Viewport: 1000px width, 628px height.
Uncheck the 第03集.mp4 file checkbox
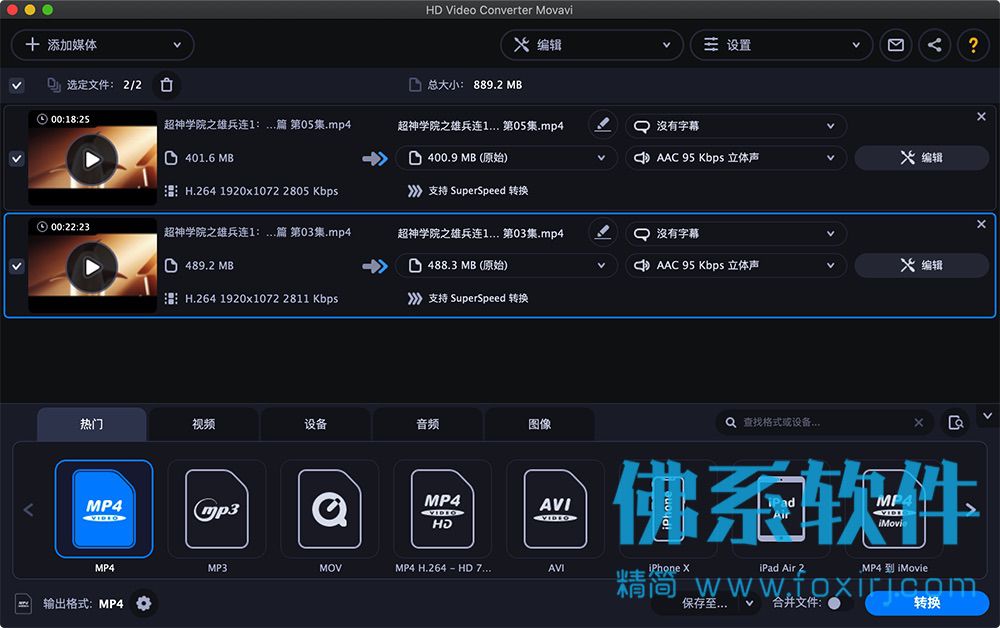17,266
